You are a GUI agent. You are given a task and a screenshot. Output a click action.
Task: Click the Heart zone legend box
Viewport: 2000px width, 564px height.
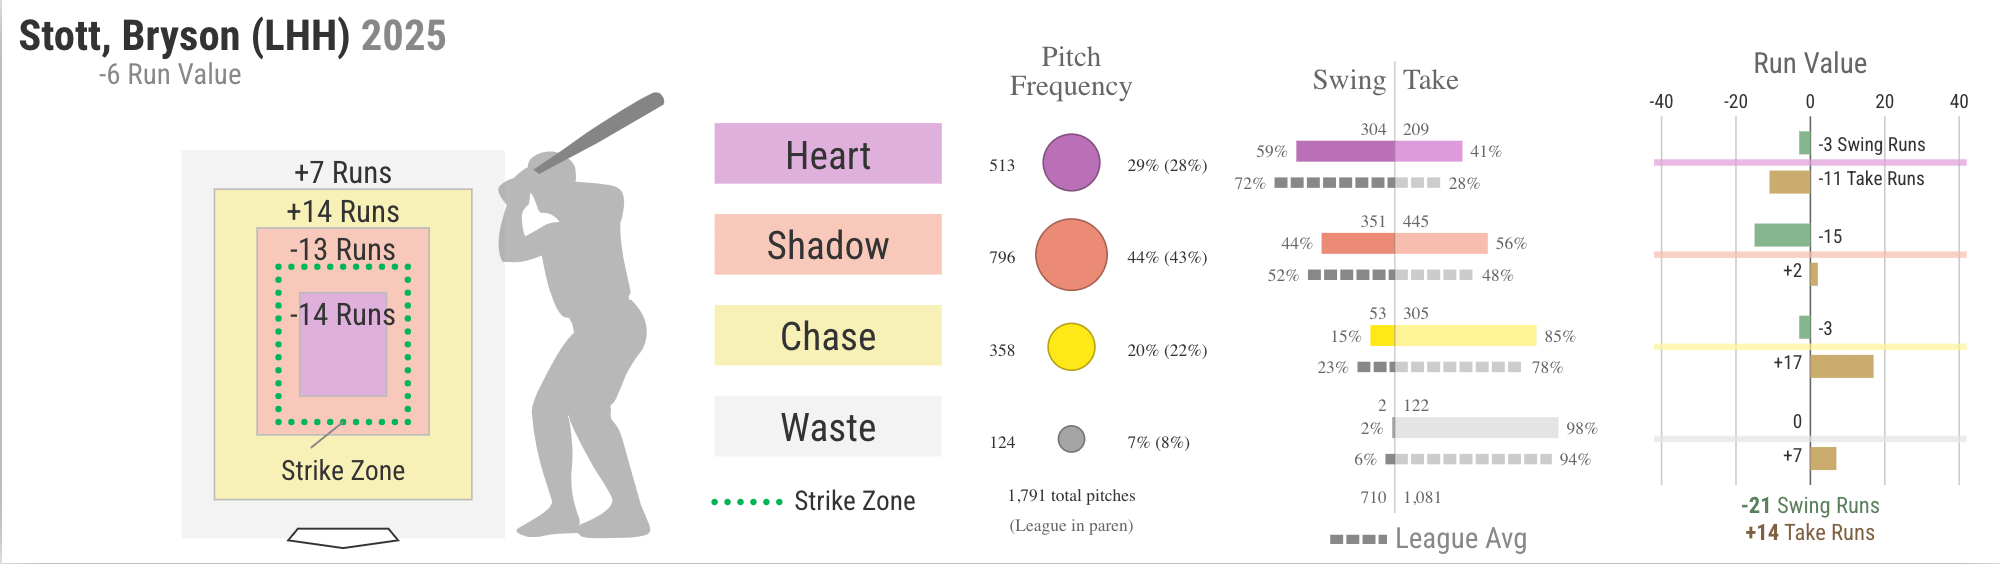click(828, 154)
